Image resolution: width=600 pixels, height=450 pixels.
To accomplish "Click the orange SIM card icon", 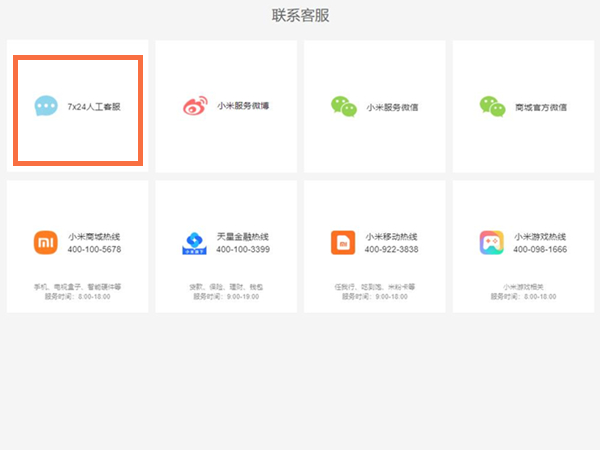I will [x=343, y=242].
